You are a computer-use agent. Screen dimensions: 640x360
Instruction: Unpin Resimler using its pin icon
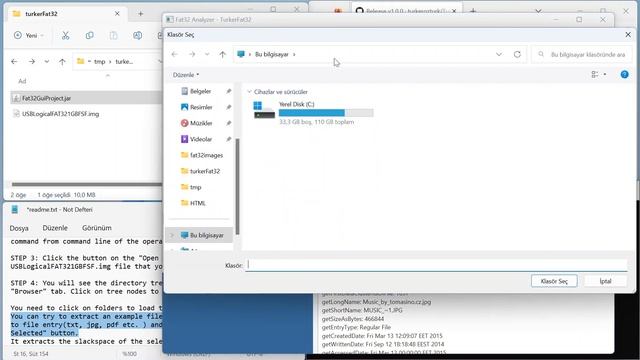pos(229,107)
